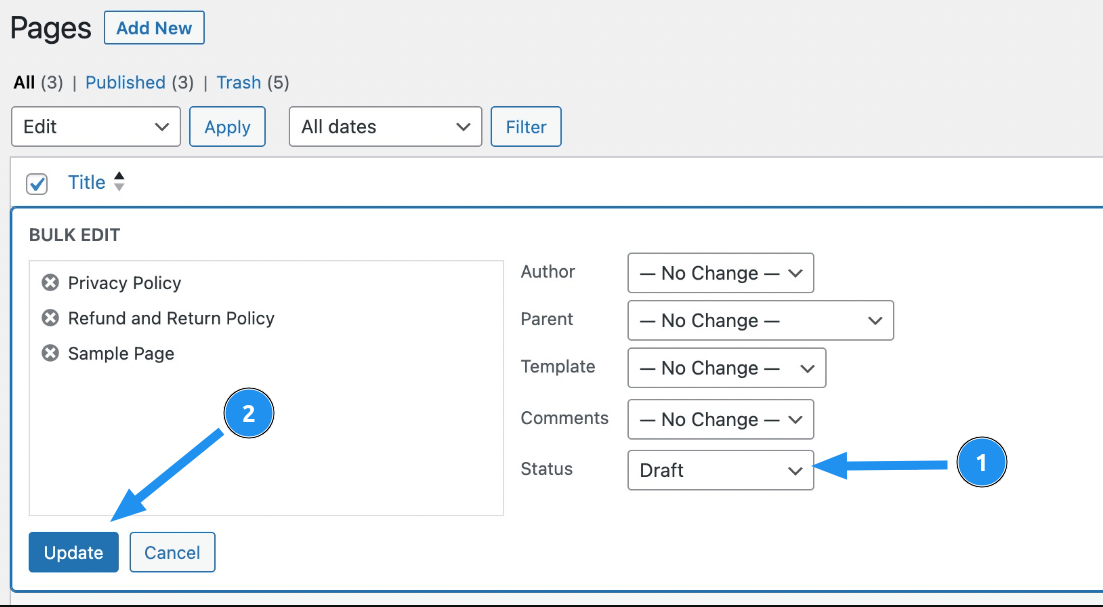Click the Filter button
Viewport: 1103px width, 607px height.
(526, 127)
